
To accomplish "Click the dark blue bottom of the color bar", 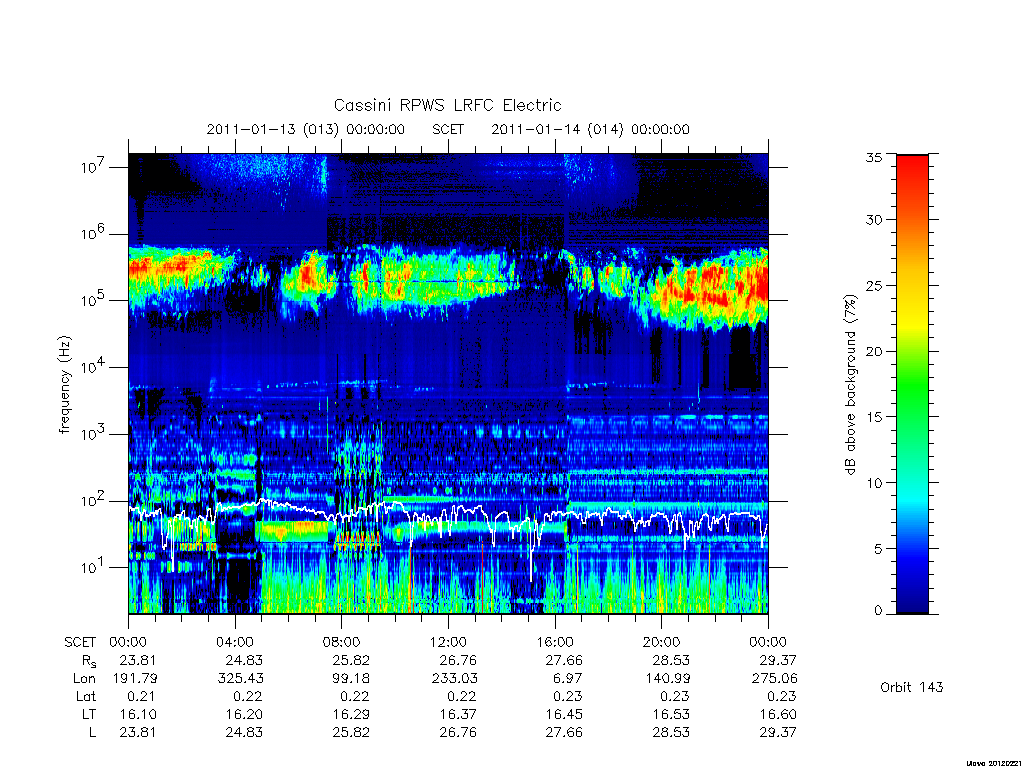I will [x=912, y=604].
